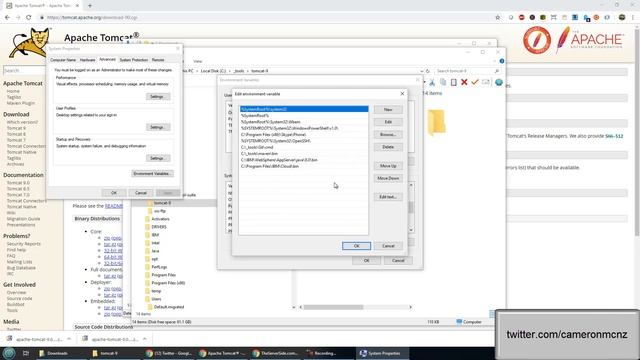
Task: Click OK in System Properties window
Action: (114, 193)
